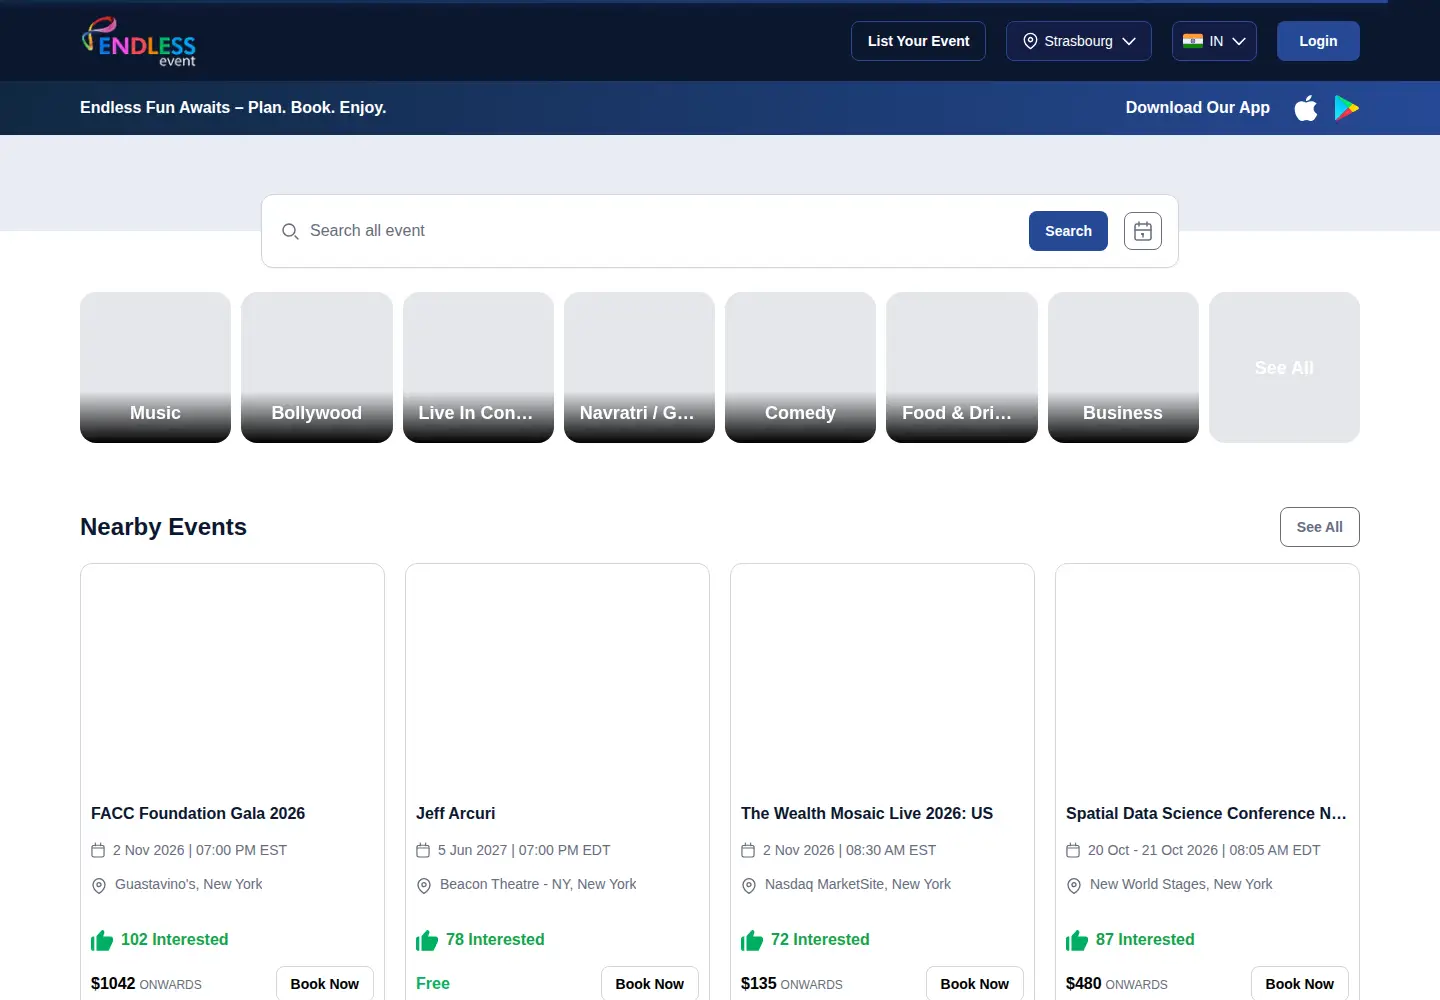Select the Comedy category tile
This screenshot has width=1440, height=1000.
800,367
